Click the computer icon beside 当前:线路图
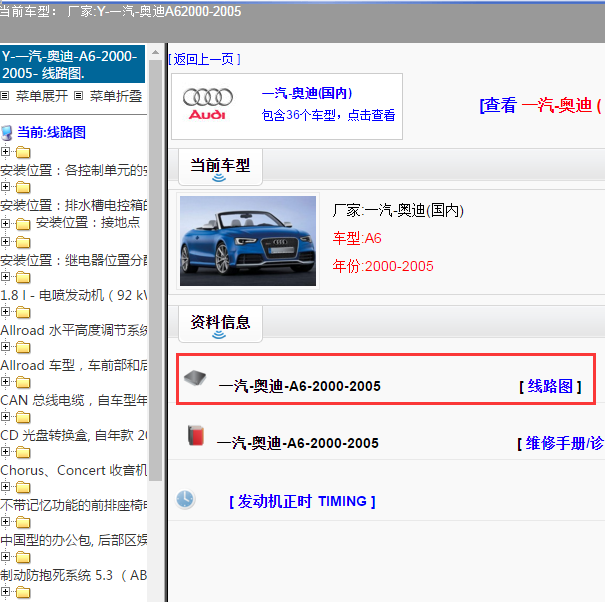The width and height of the screenshot is (605, 602). click(7, 133)
